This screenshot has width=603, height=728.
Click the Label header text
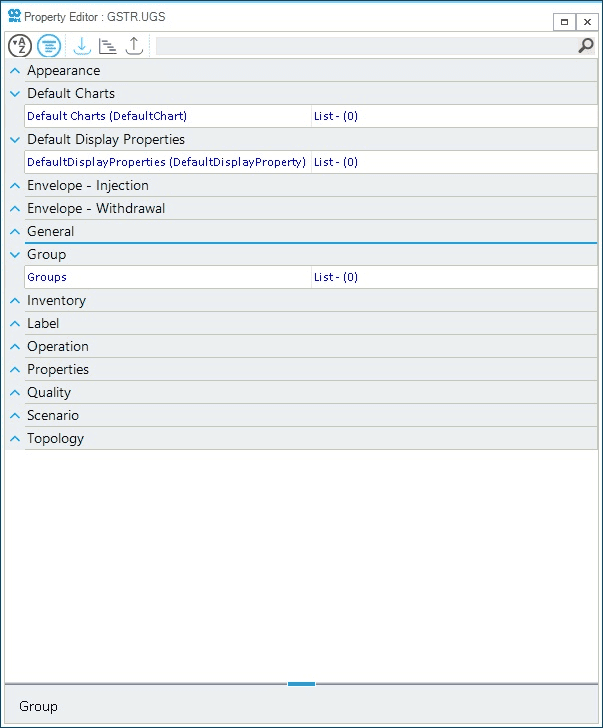point(43,324)
